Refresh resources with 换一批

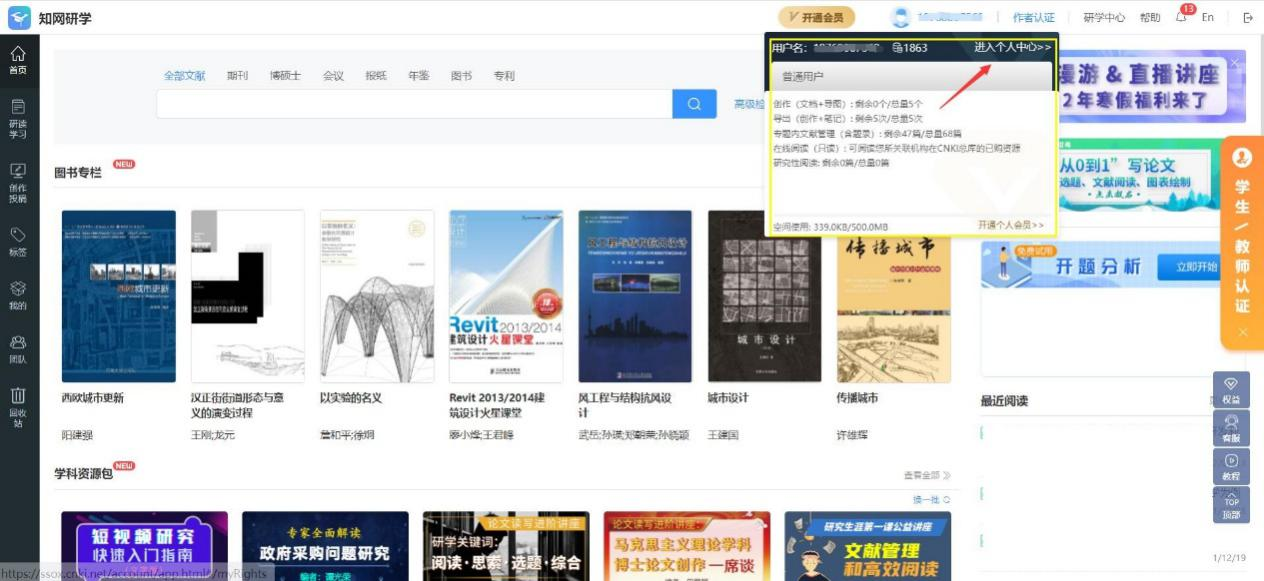[x=931, y=499]
